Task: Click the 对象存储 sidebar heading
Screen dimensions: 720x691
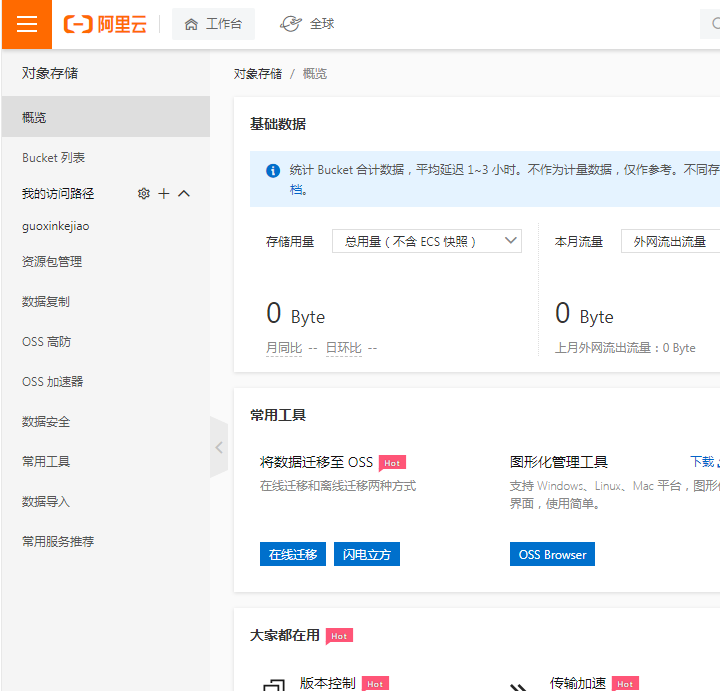Action: (50, 73)
